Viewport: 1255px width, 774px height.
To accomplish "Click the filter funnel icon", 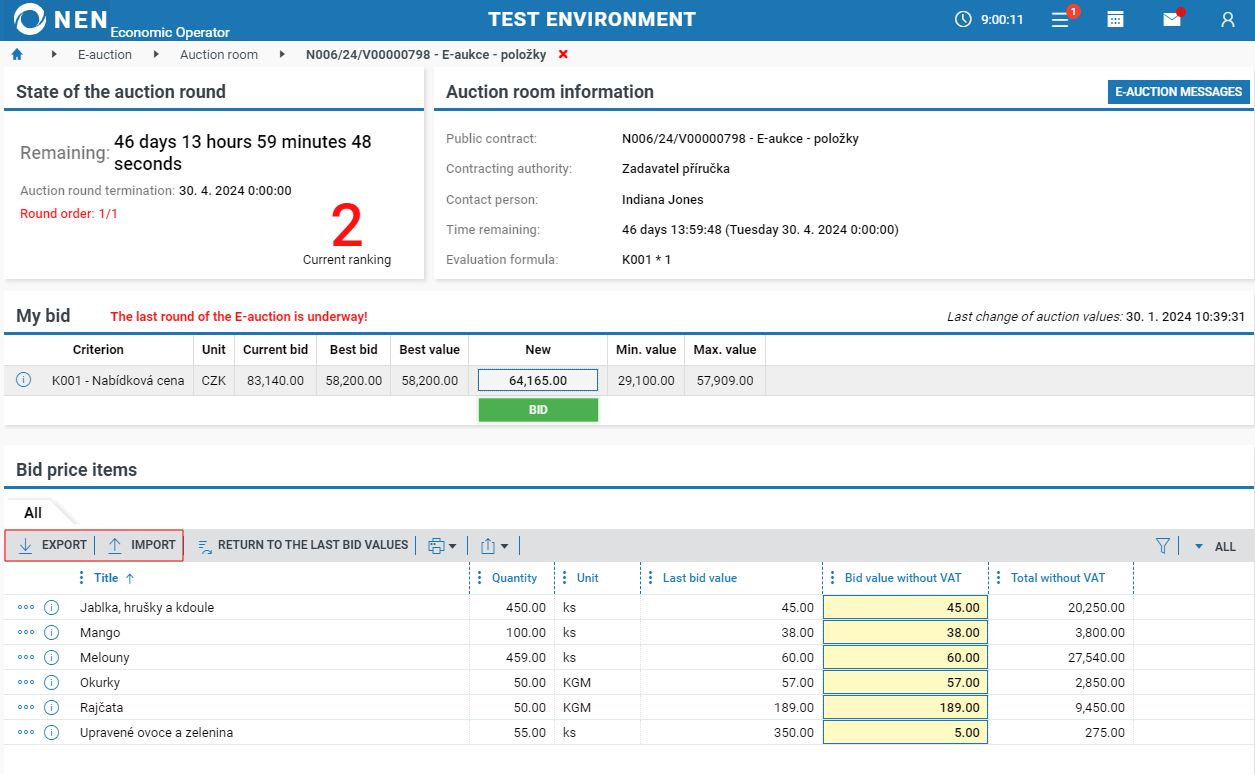I will [1162, 546].
